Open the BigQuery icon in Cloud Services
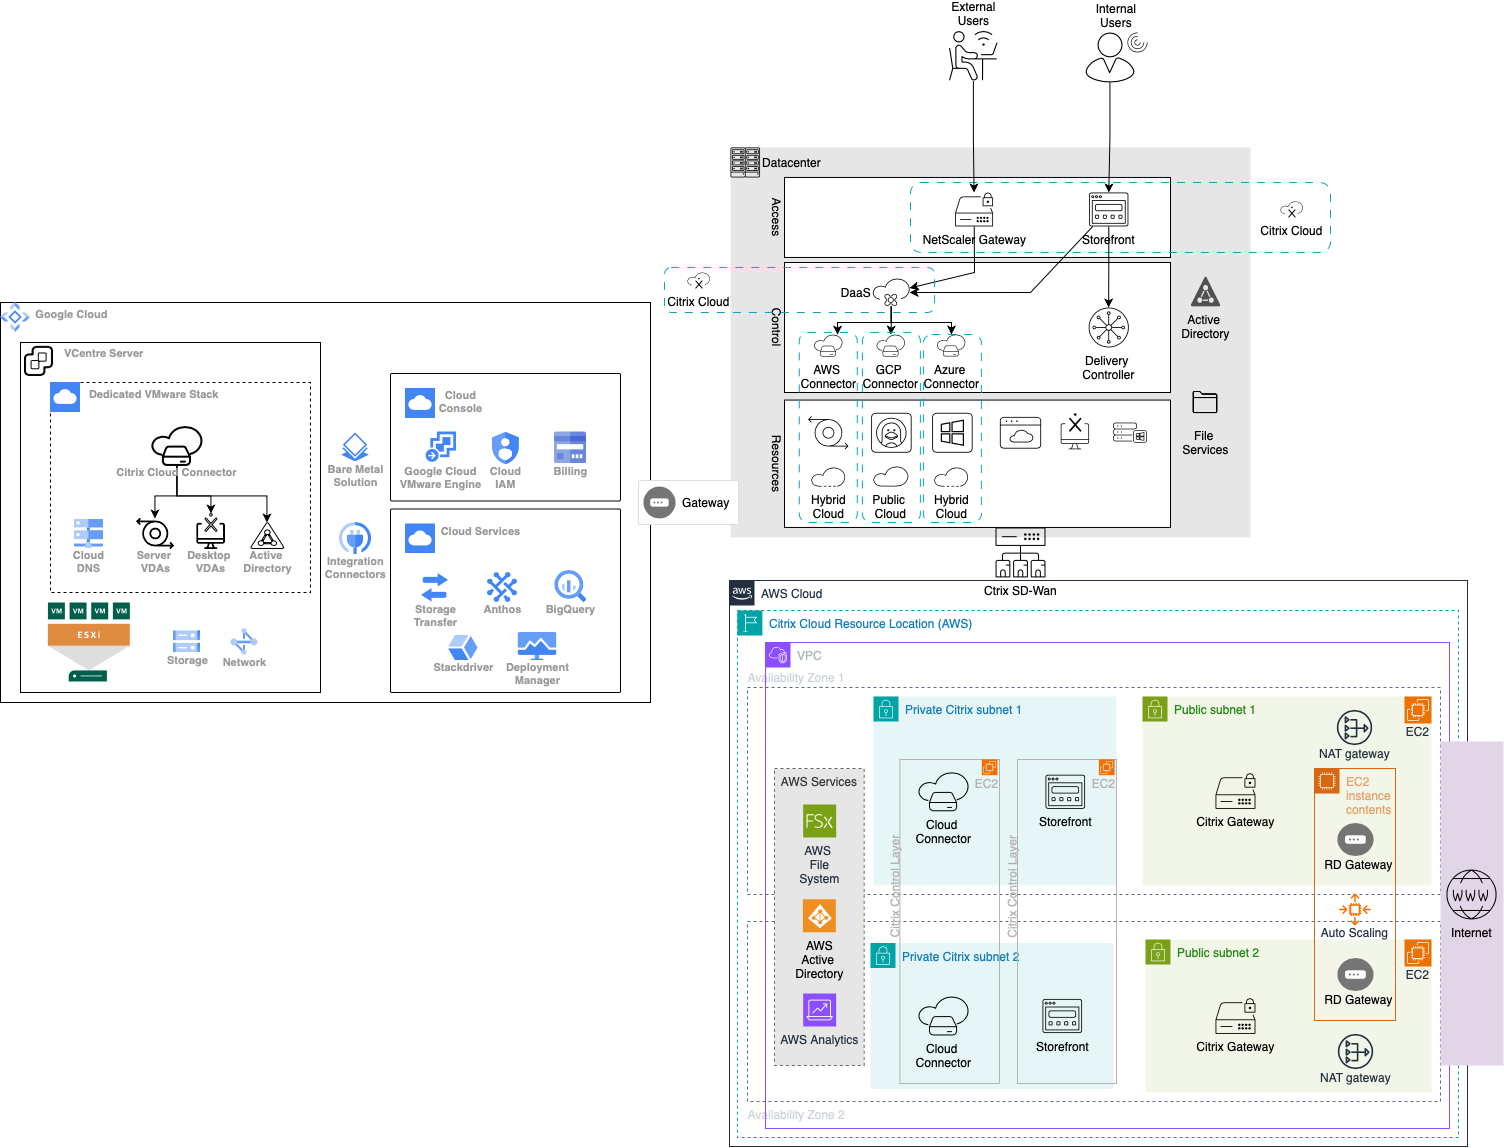Screen dimensions: 1504x1148 (569, 587)
